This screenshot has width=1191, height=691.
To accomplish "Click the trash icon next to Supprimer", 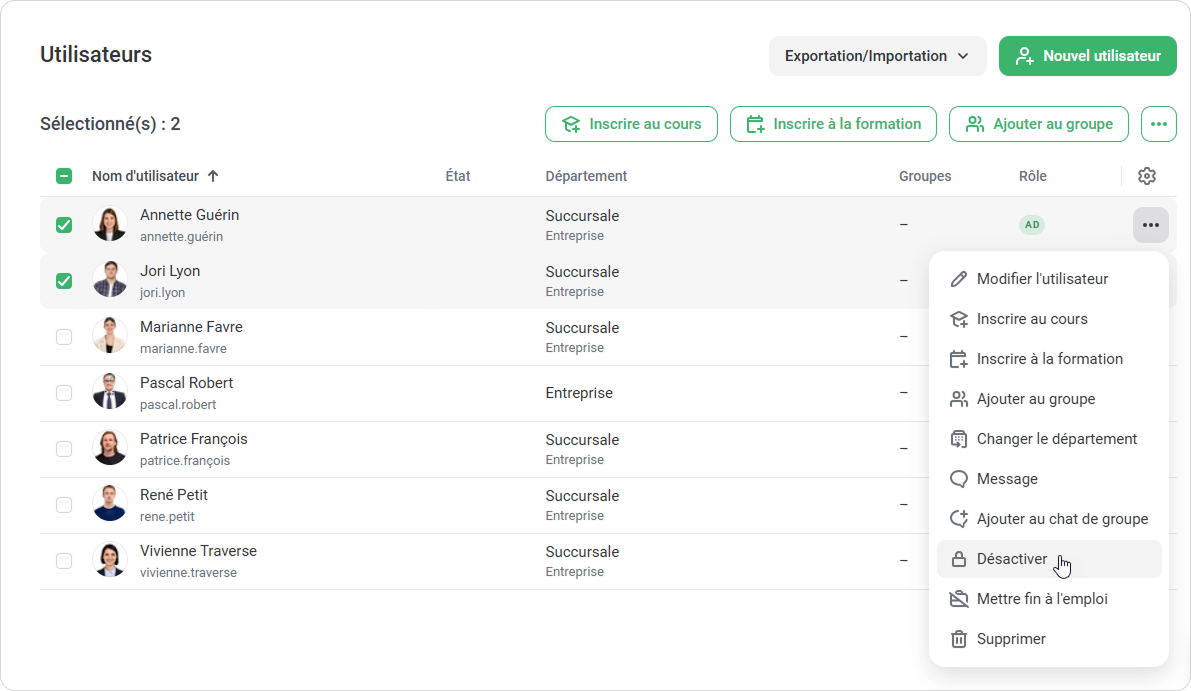I will 958,639.
